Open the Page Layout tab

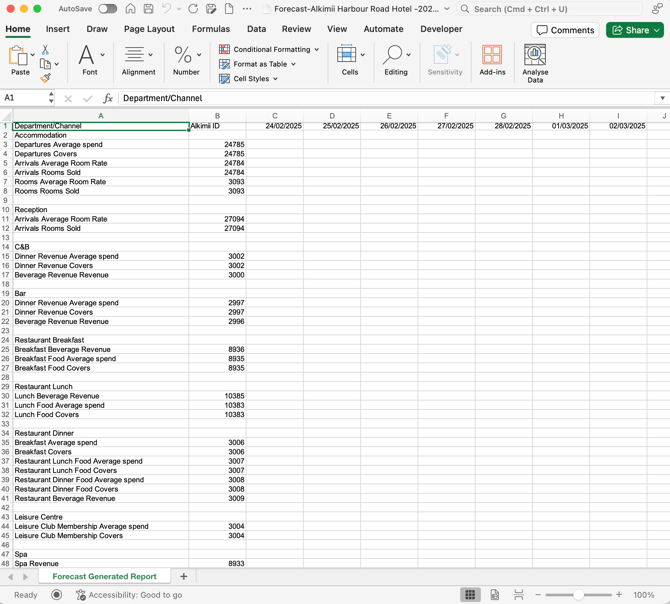click(149, 29)
